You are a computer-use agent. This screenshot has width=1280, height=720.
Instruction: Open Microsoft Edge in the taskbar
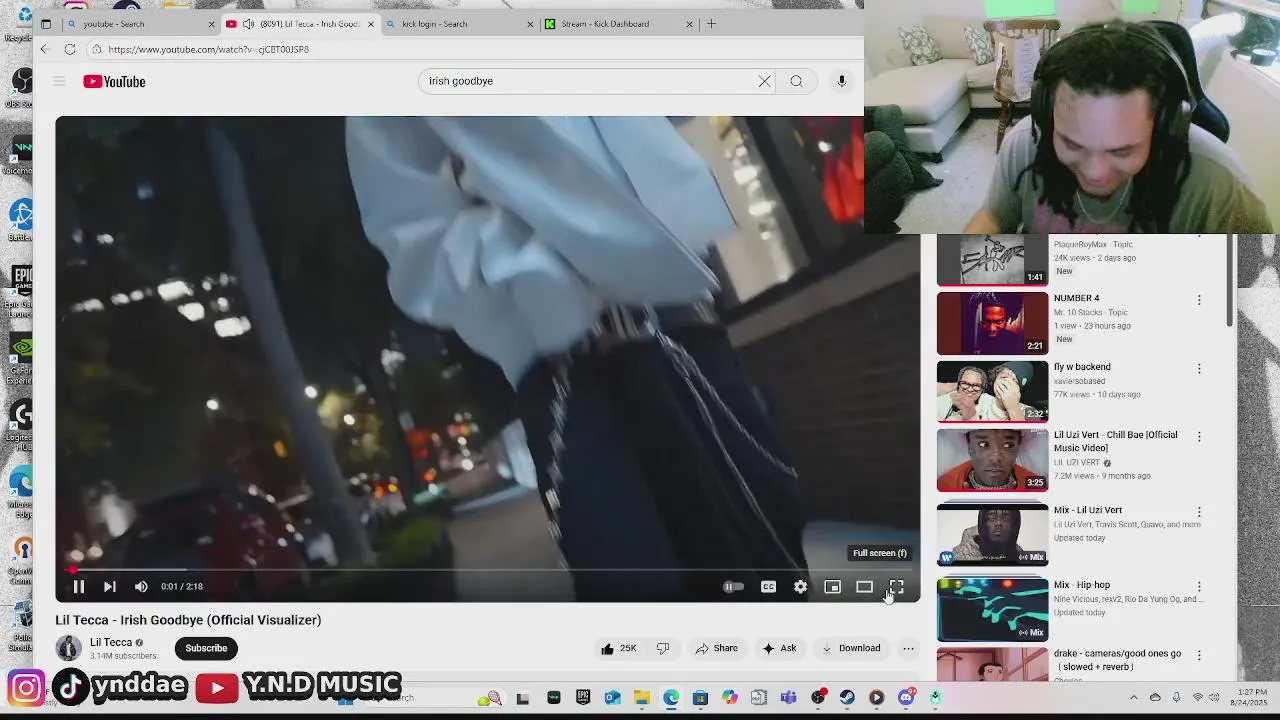tap(671, 698)
